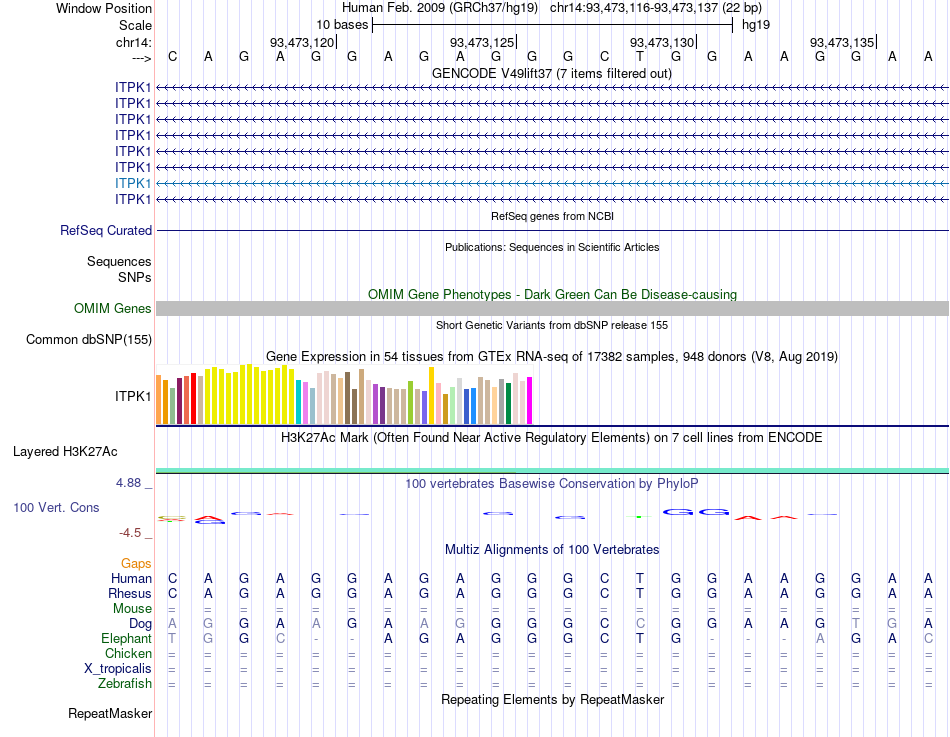Click the 'Sequences' side label
The height and width of the screenshot is (737, 950).
click(x=119, y=261)
